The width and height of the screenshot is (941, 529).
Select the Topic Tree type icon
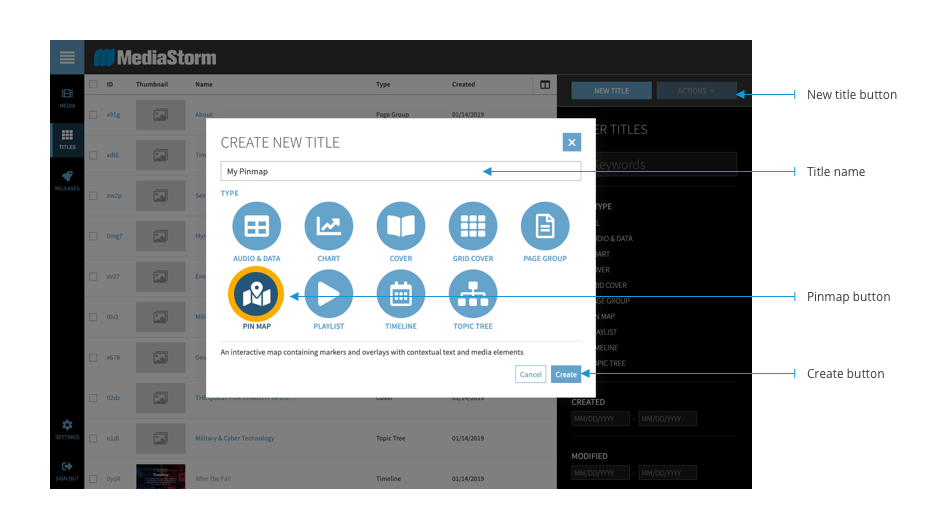tap(473, 293)
